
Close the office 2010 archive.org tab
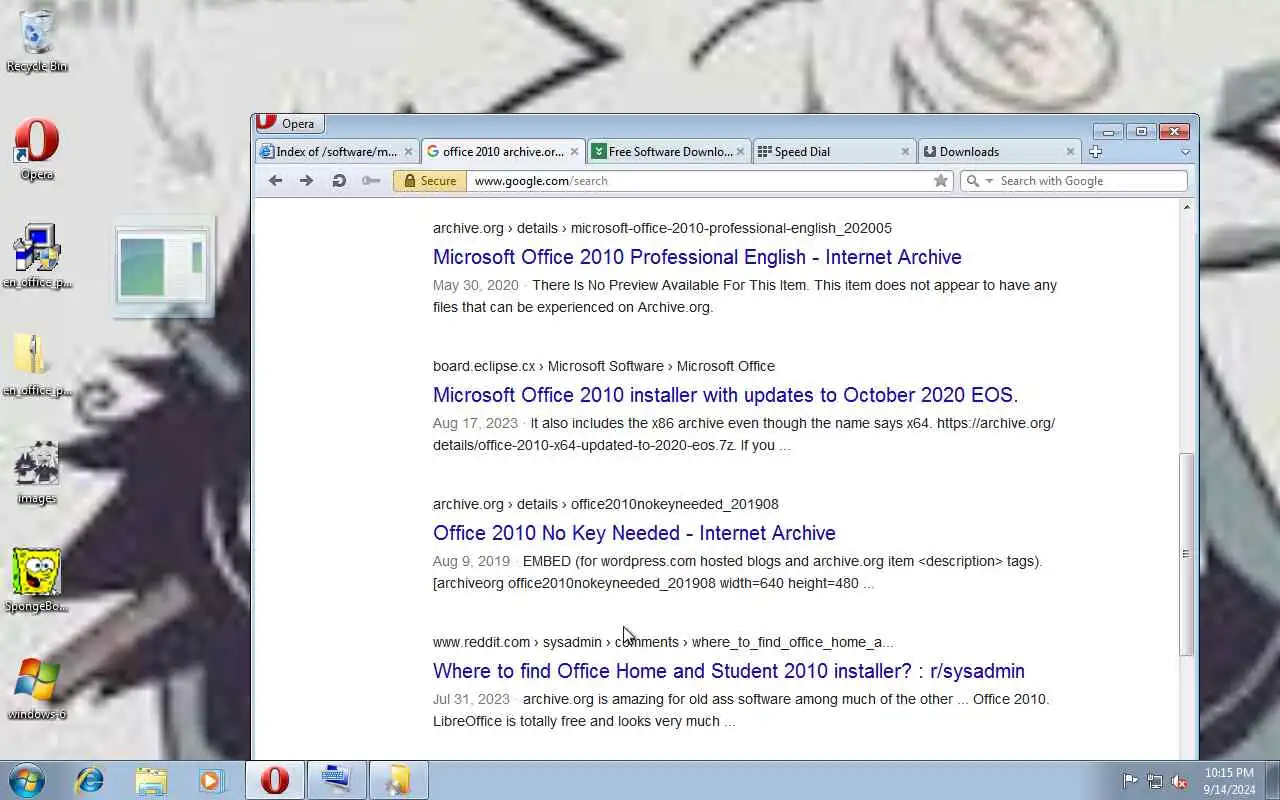574,152
